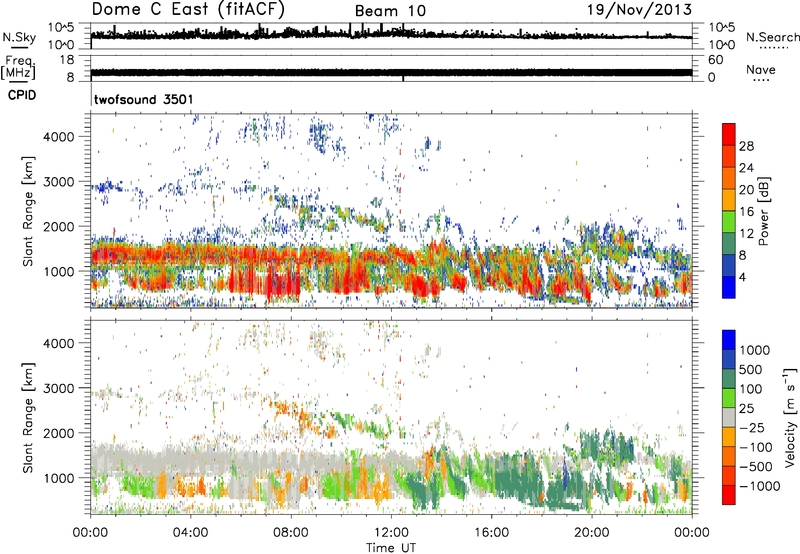Click the light green segment of the power colorbar
This screenshot has height=554, width=800.
click(x=729, y=222)
